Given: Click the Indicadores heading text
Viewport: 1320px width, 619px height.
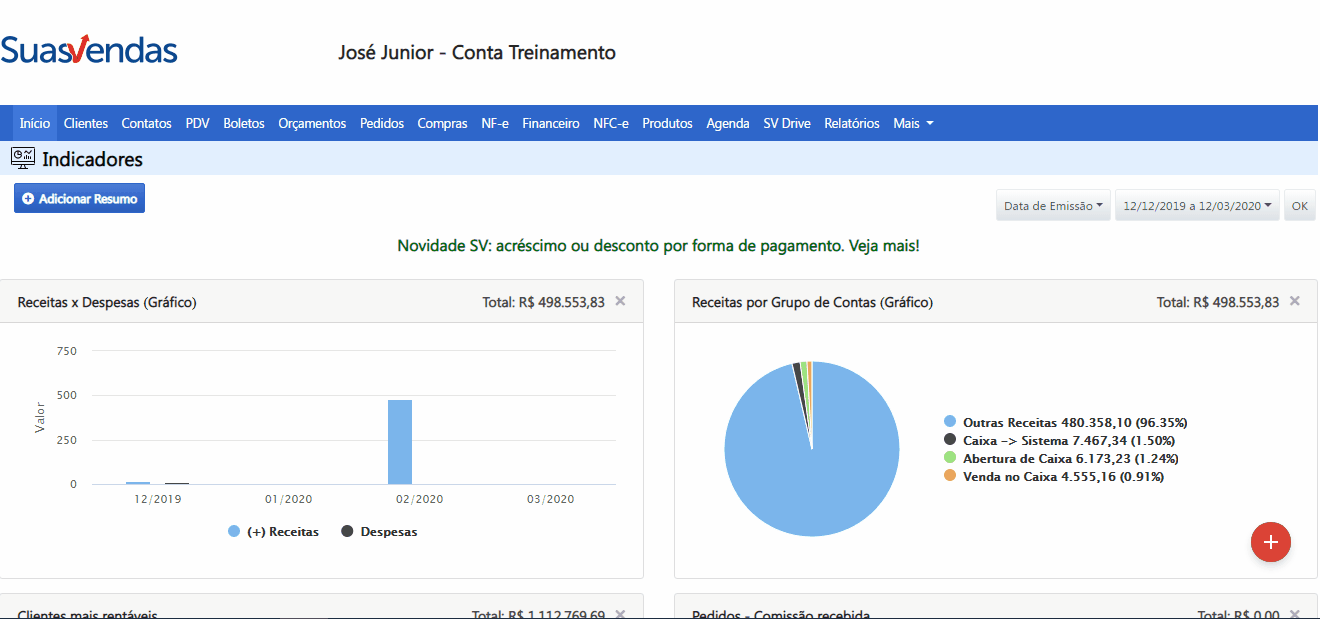Looking at the screenshot, I should (93, 159).
